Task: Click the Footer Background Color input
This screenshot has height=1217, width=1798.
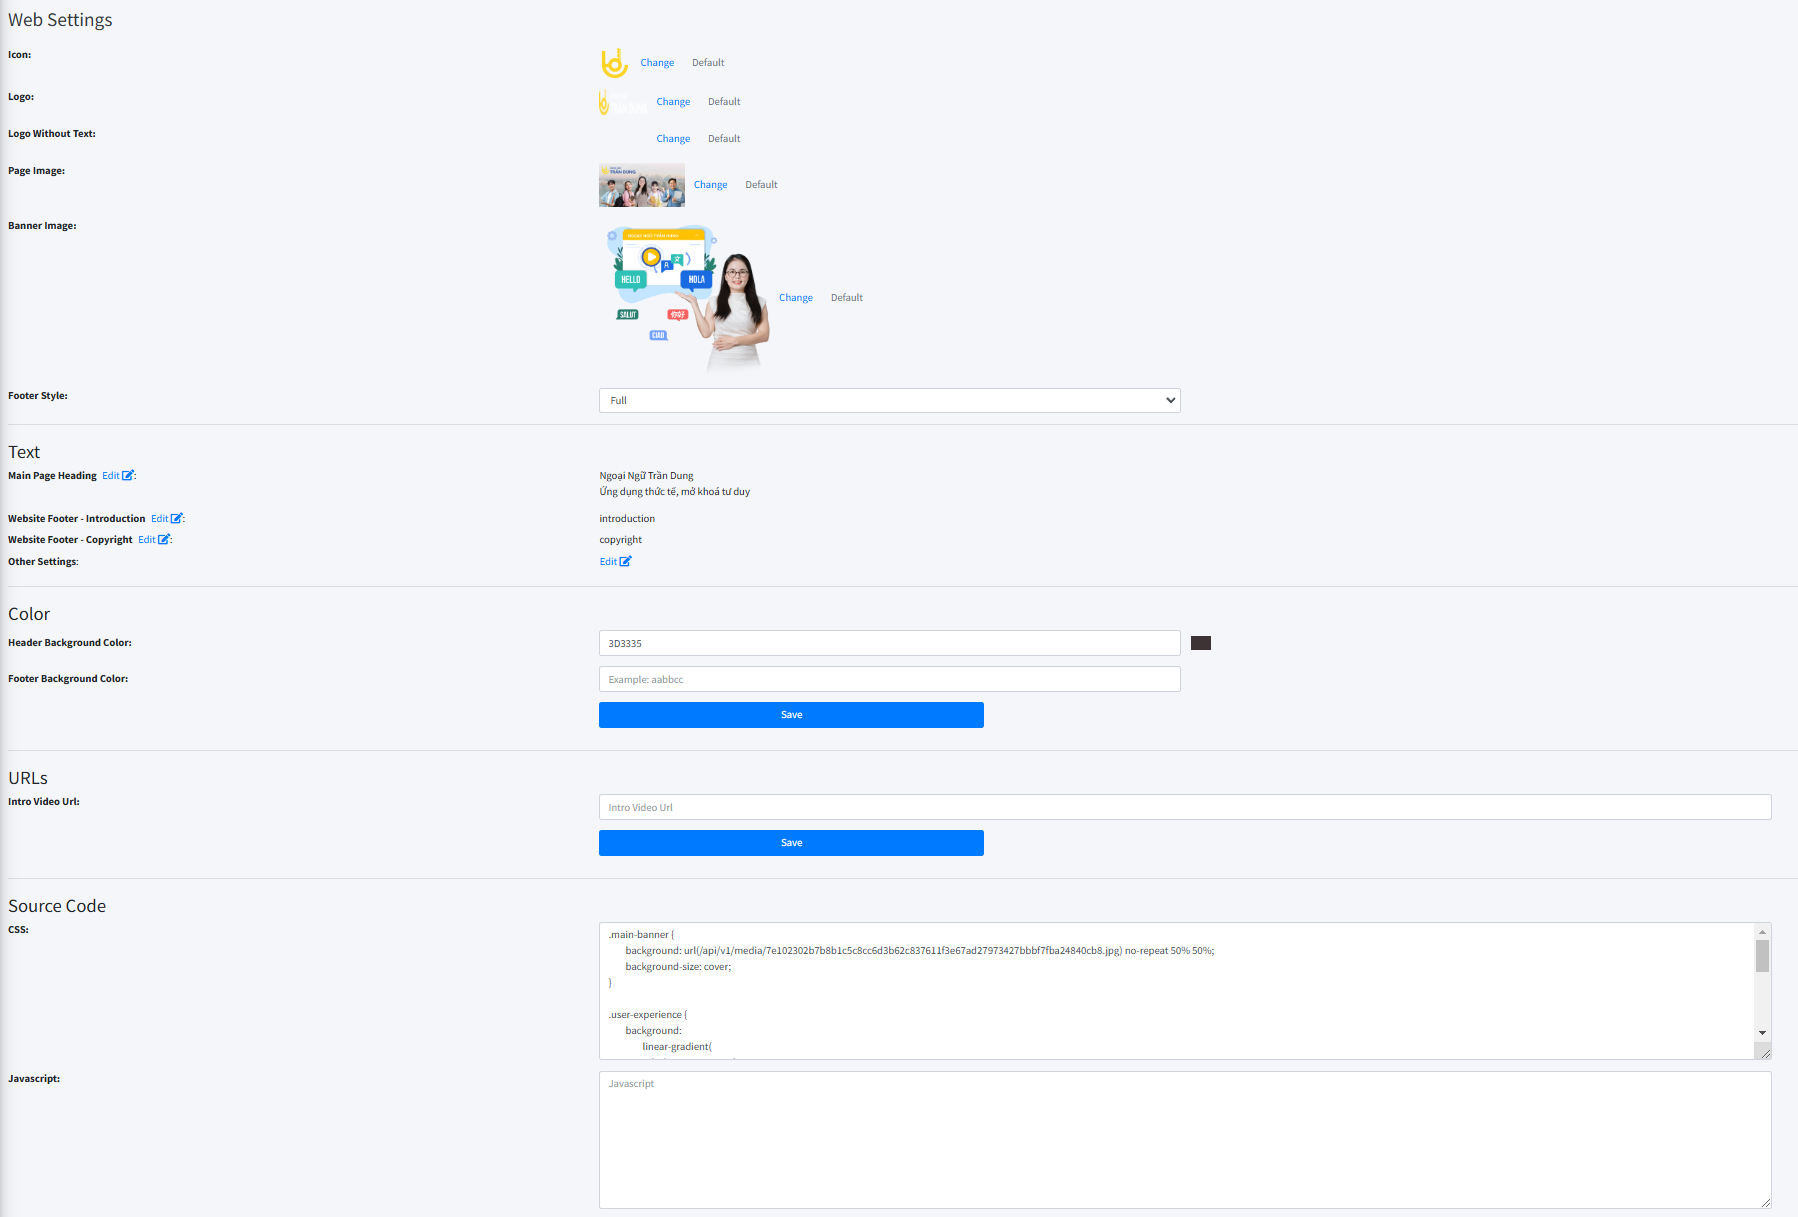Action: (889, 680)
